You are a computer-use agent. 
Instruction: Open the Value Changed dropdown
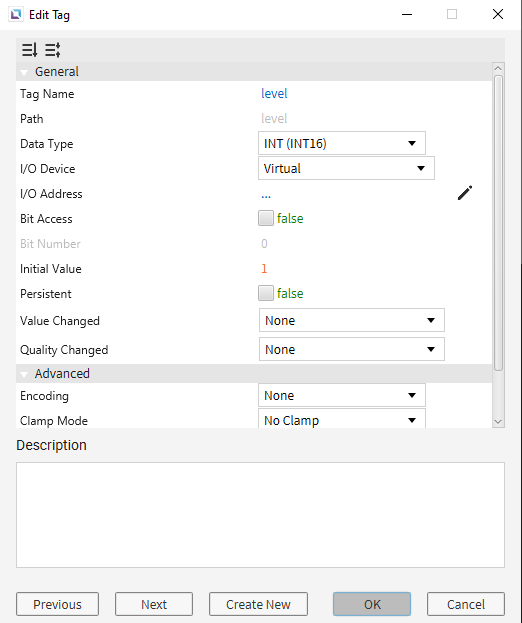[x=352, y=320]
